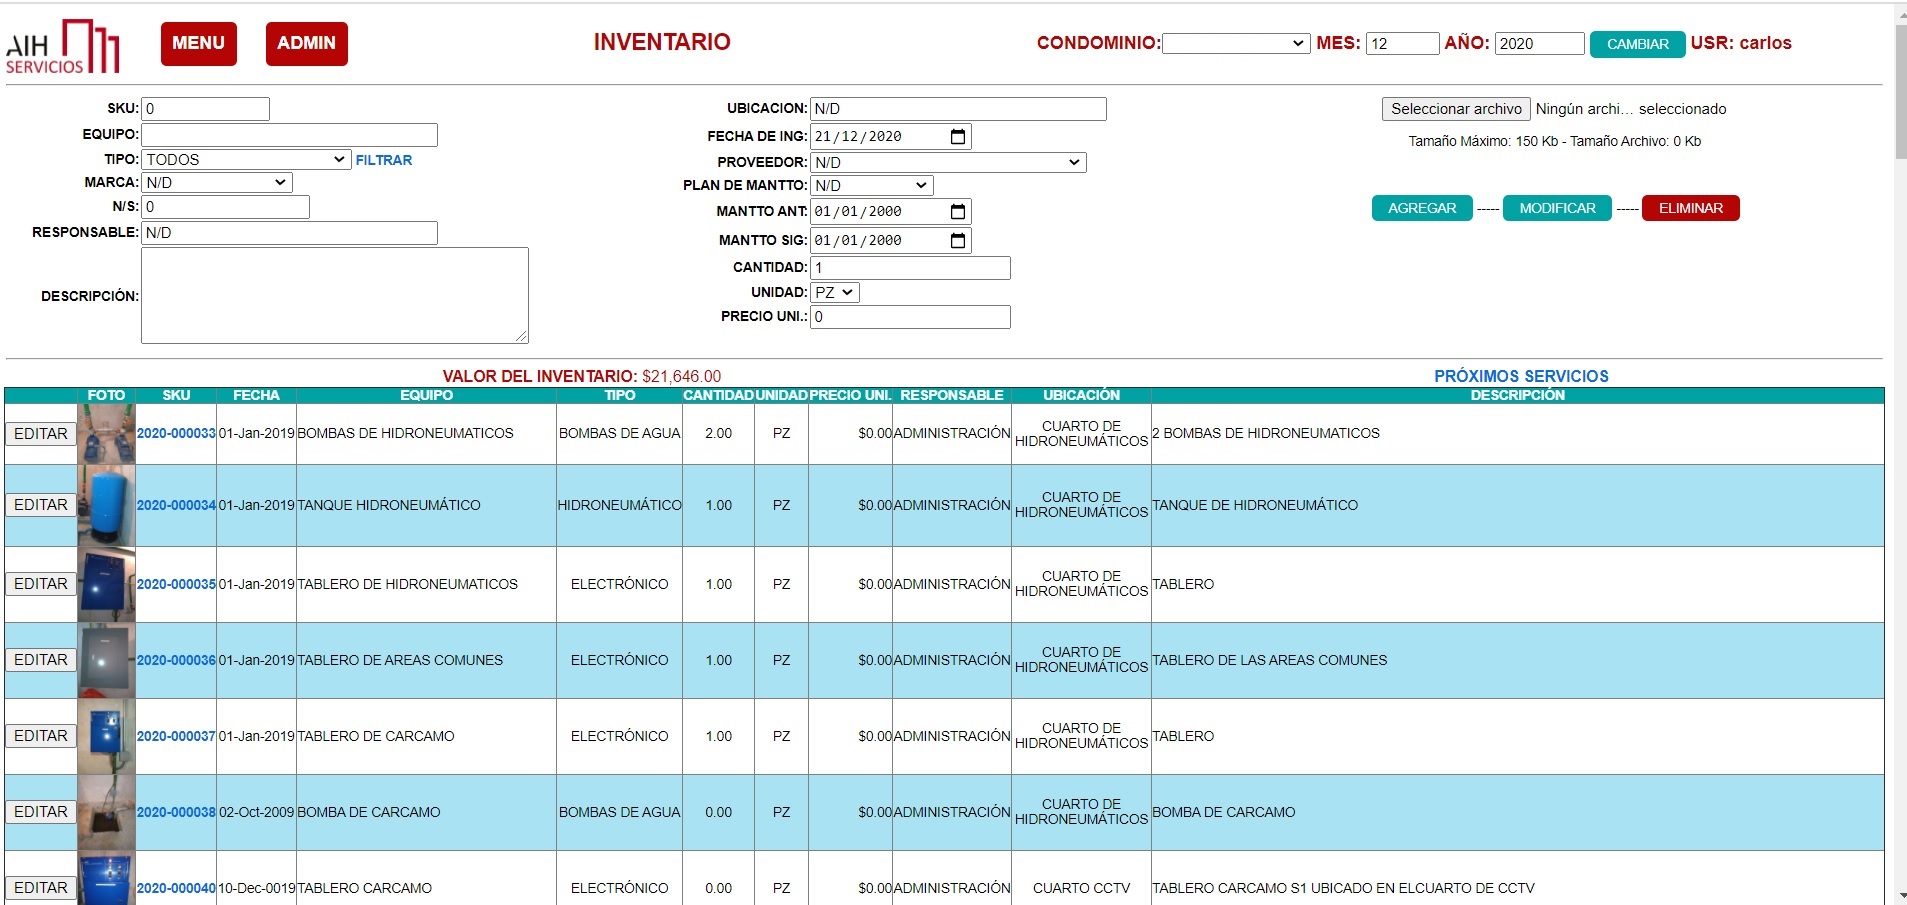Open SKU link 2020-000036
Image resolution: width=1907 pixels, height=905 pixels.
pyautogui.click(x=176, y=660)
